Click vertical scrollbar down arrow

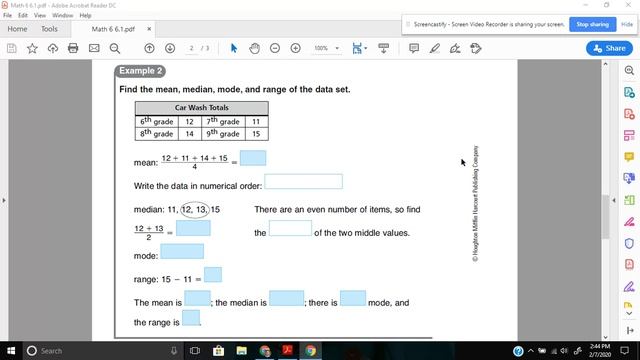605,337
